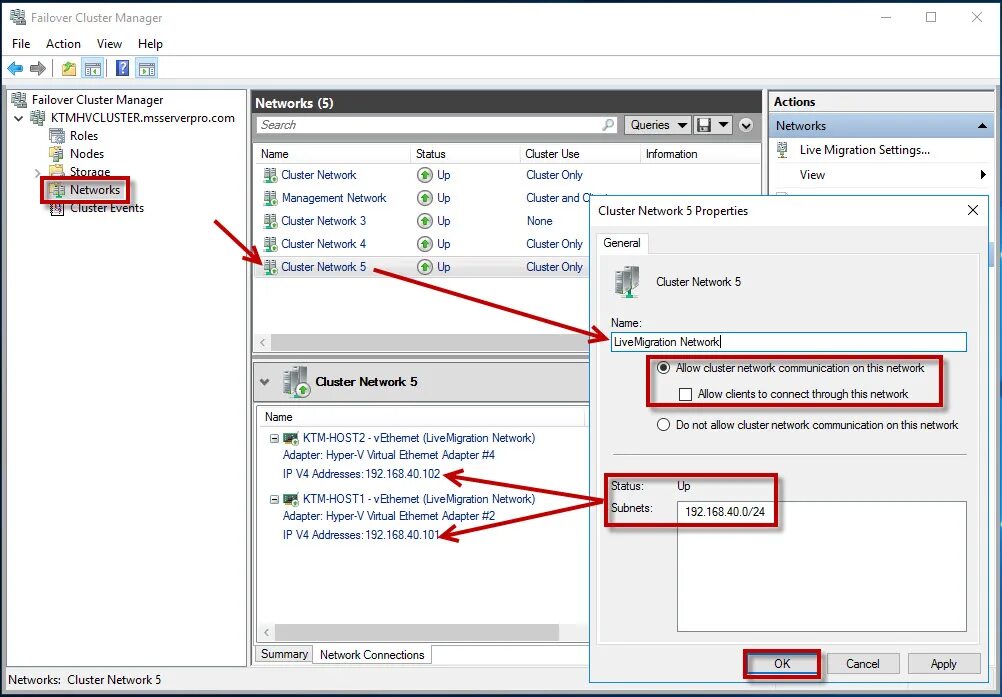Click the Roles node icon in the tree
This screenshot has width=1002, height=697.
[x=57, y=135]
